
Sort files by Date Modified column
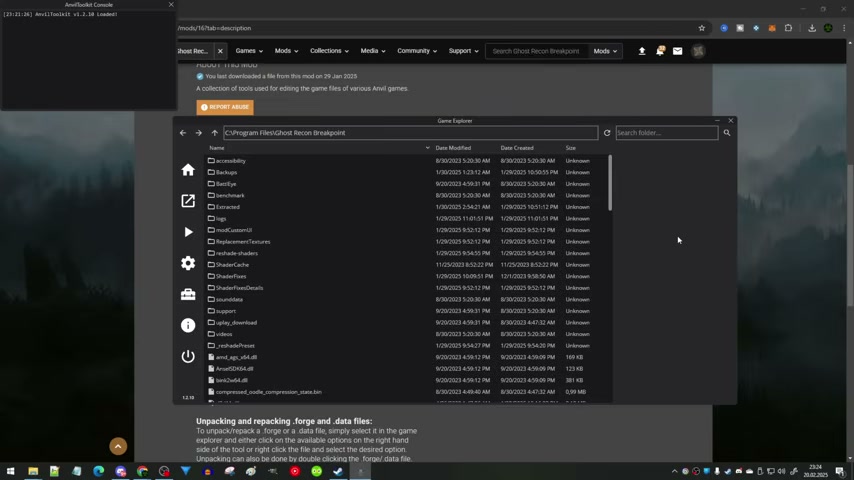tap(453, 148)
